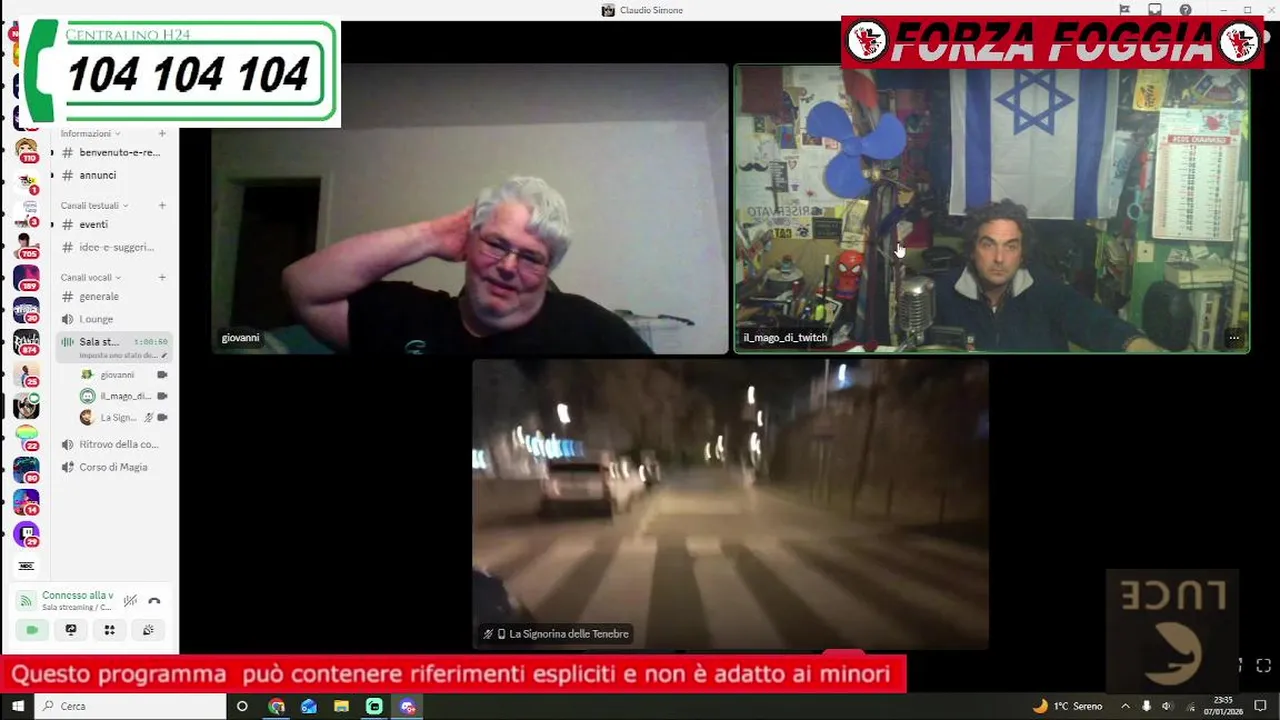This screenshot has width=1280, height=720.
Task: Open the NDC server icon
Action: coord(26,566)
